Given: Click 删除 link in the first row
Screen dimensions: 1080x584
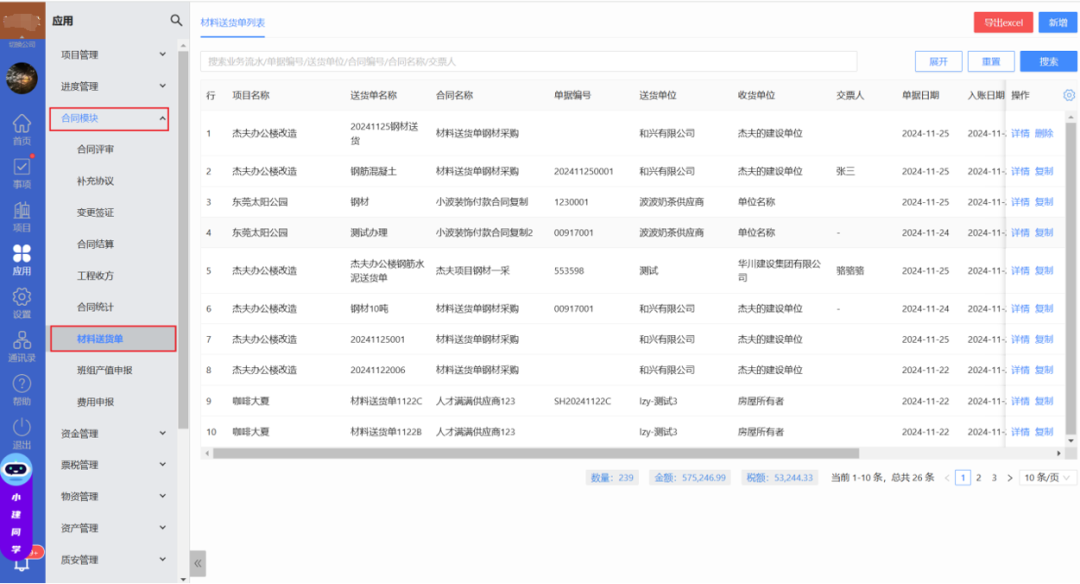Looking at the screenshot, I should point(1044,133).
